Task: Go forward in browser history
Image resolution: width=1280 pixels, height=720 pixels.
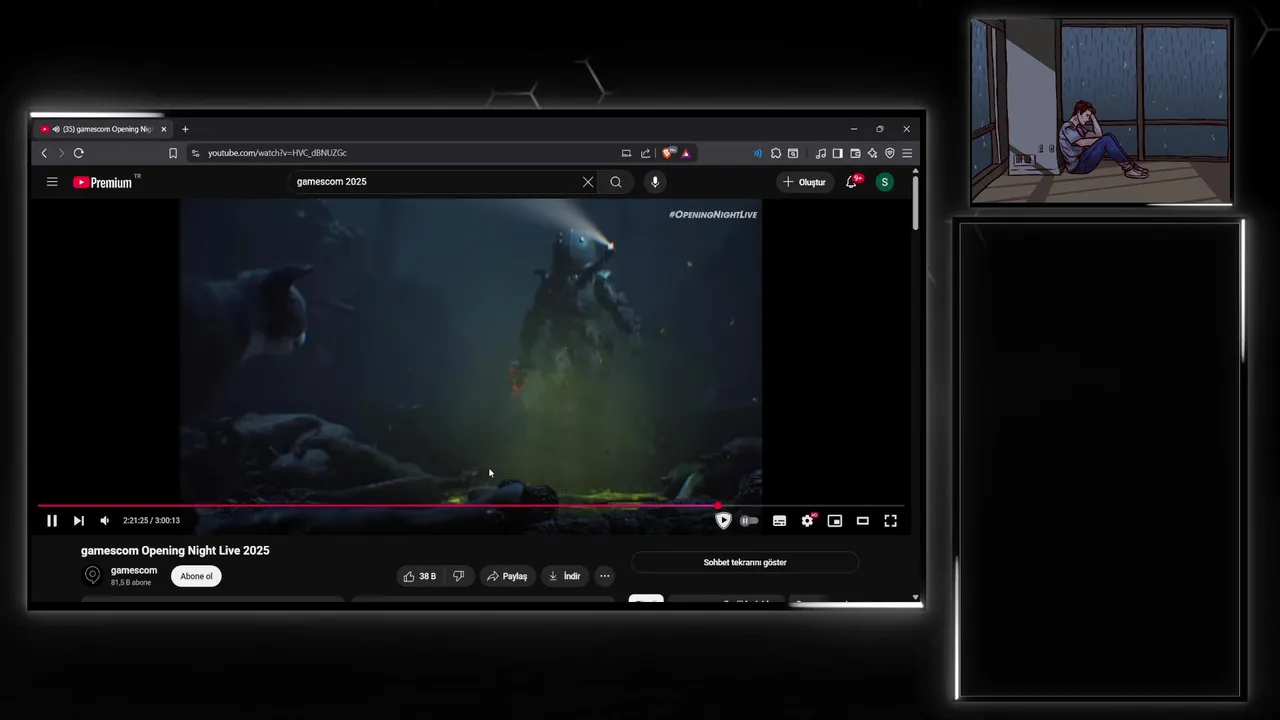Action: tap(61, 153)
